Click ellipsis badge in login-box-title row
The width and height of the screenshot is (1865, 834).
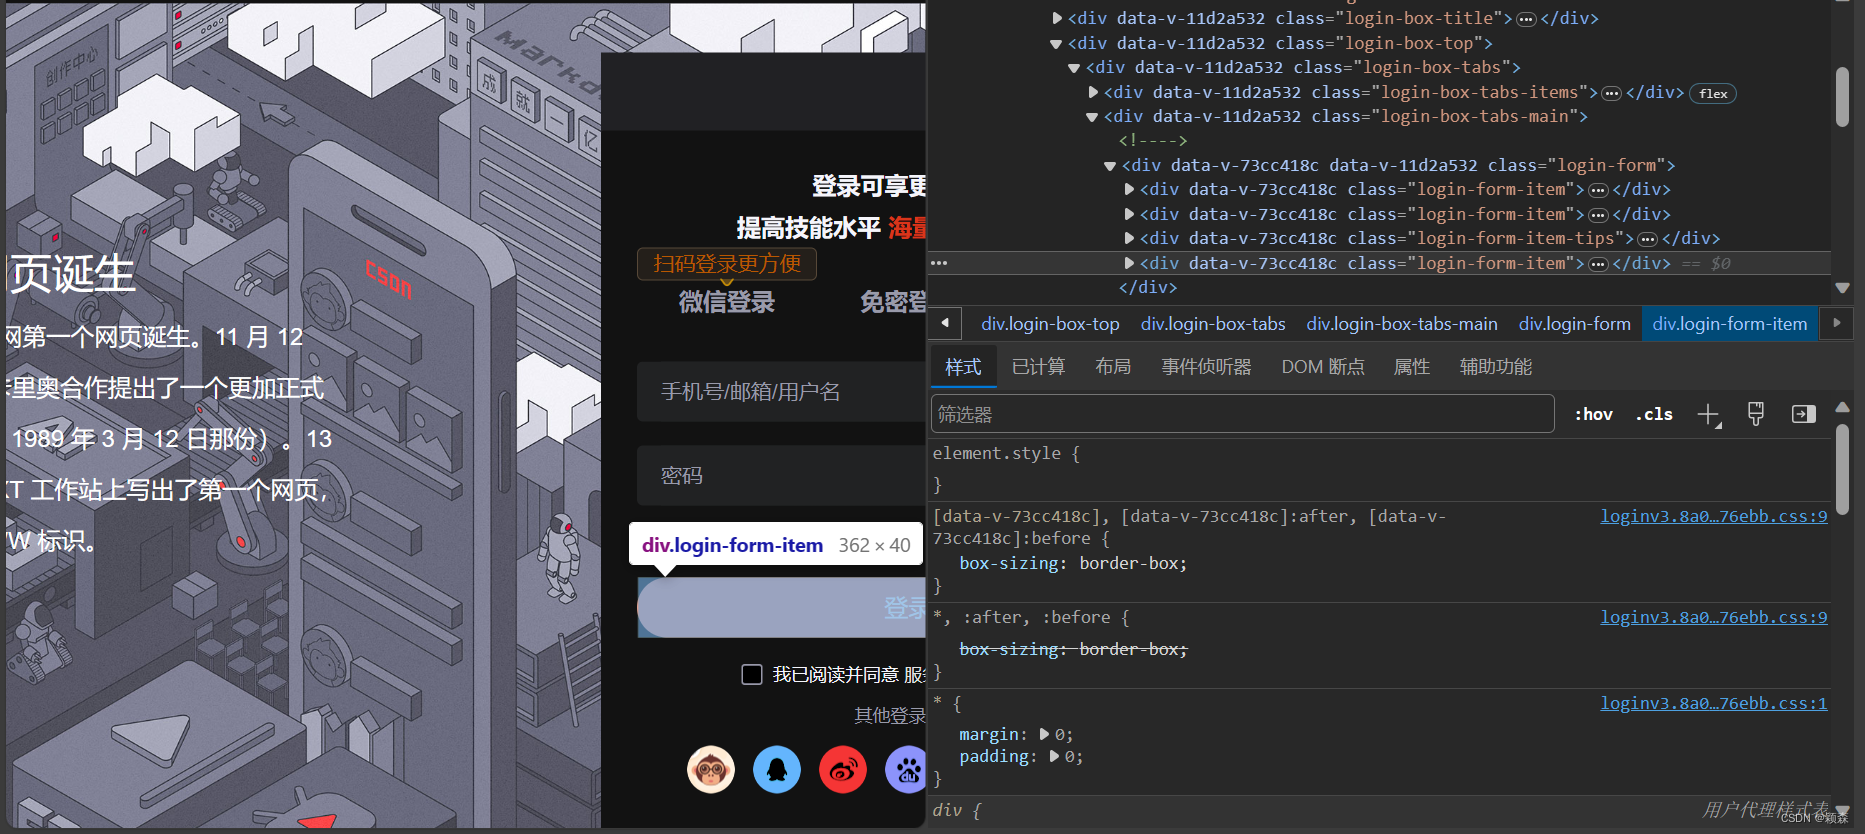point(1526,19)
